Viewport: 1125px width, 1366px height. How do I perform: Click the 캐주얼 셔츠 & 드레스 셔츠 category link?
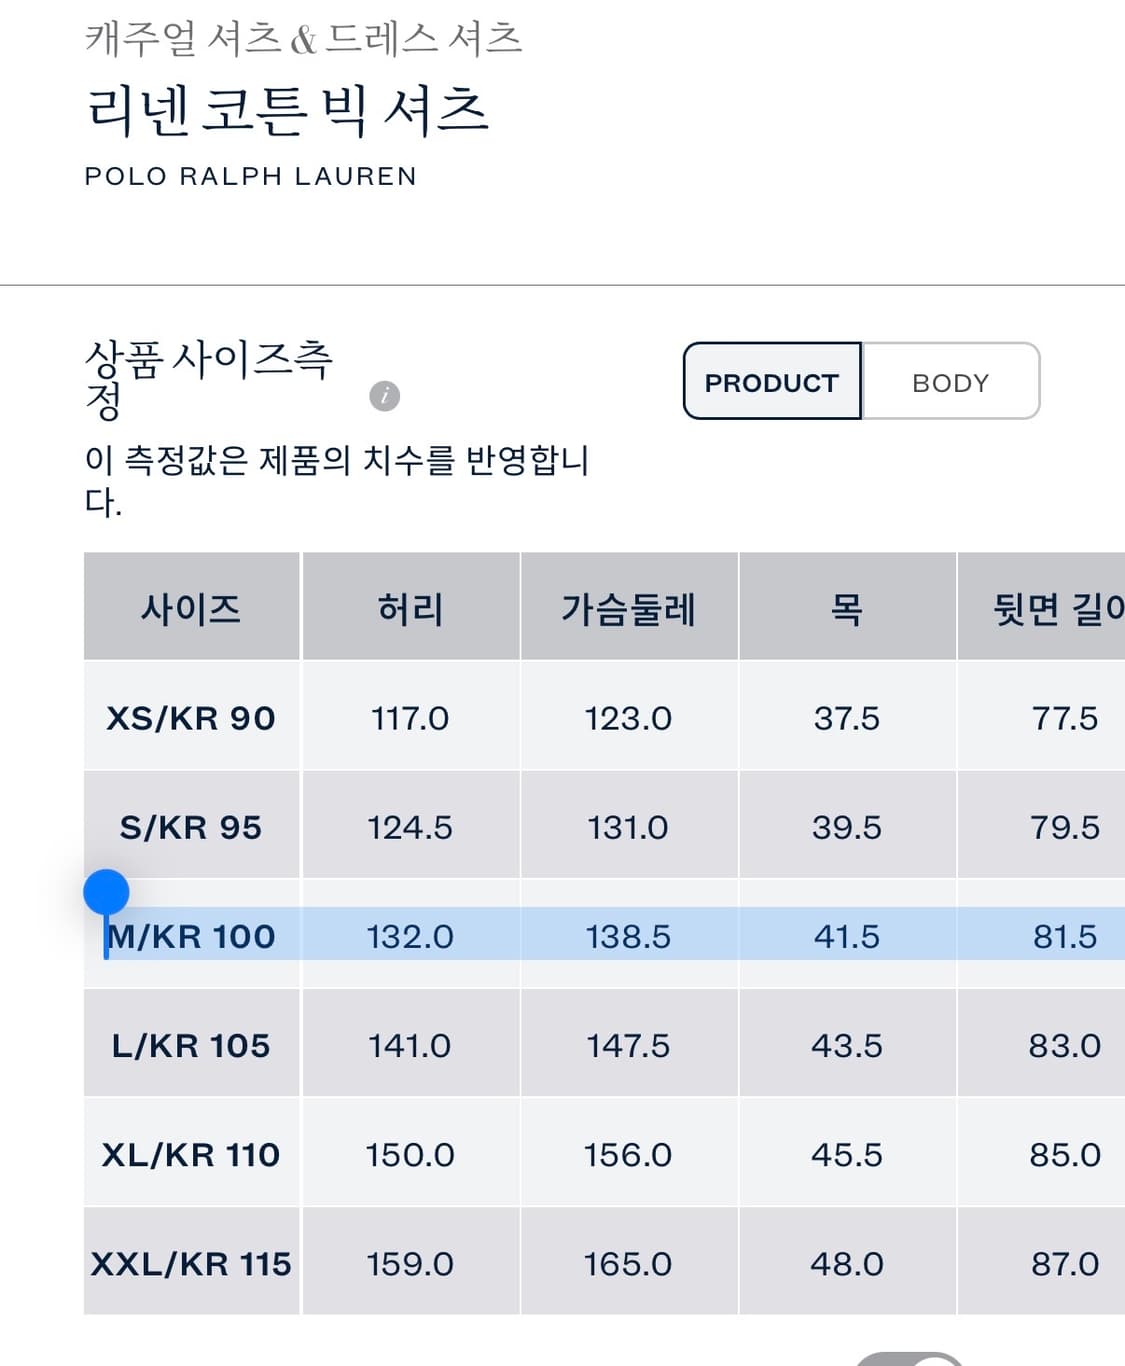(x=303, y=39)
